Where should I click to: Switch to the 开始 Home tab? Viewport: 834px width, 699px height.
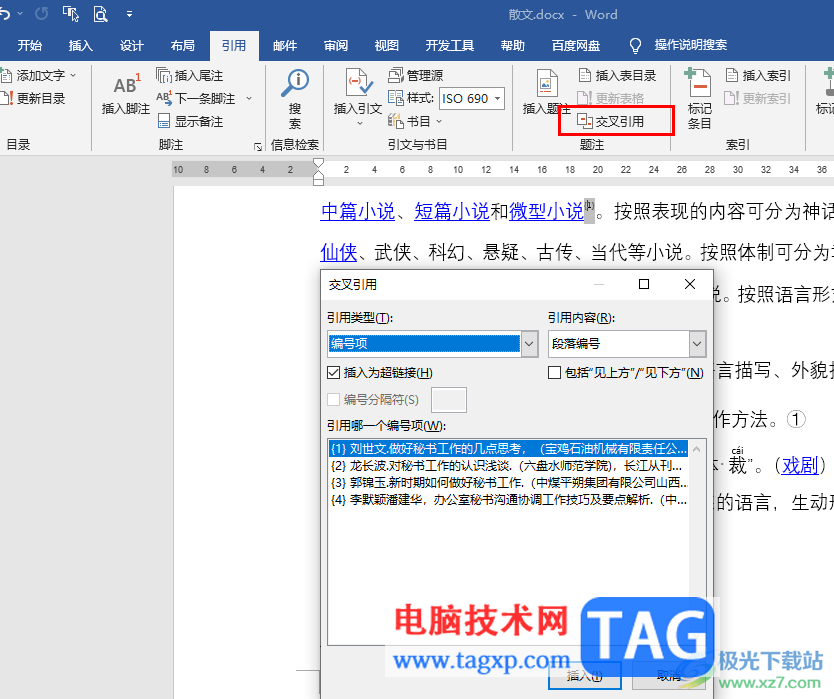click(30, 46)
